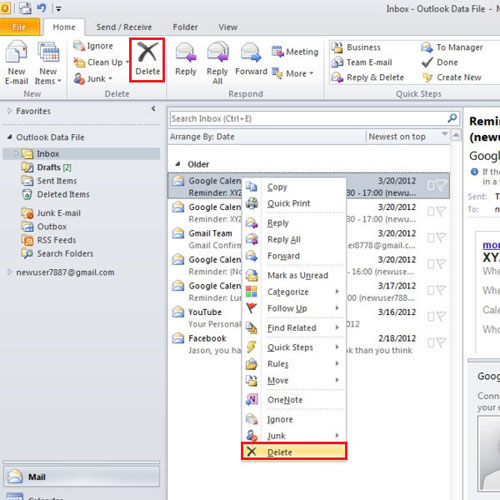Choose Delete in the context menu

tap(294, 452)
